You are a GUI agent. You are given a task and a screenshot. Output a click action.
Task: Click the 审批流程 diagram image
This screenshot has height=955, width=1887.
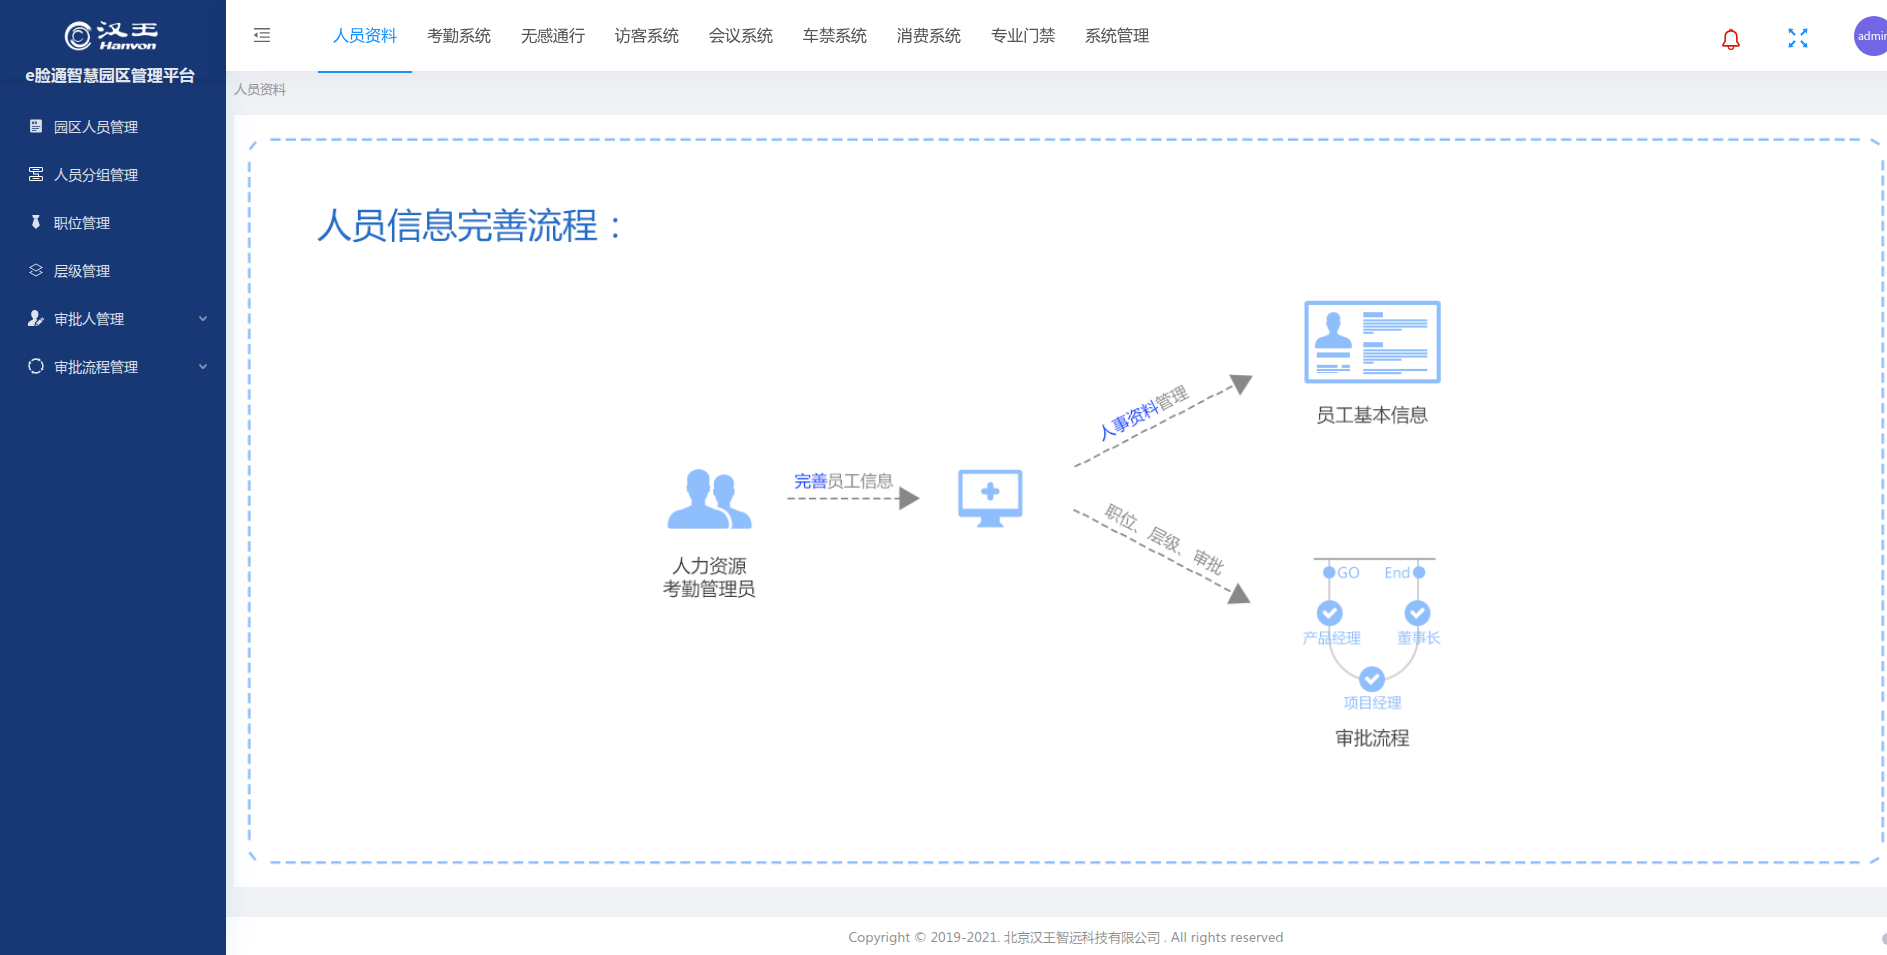coord(1372,634)
